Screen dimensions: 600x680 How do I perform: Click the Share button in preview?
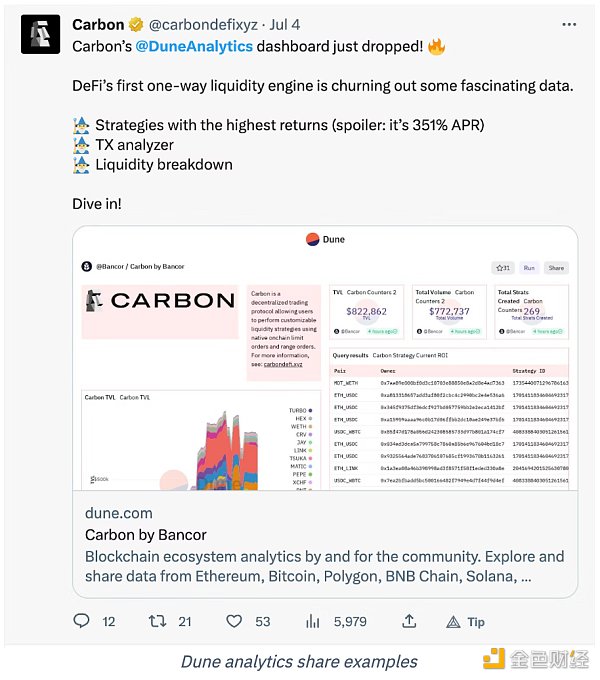[x=556, y=268]
